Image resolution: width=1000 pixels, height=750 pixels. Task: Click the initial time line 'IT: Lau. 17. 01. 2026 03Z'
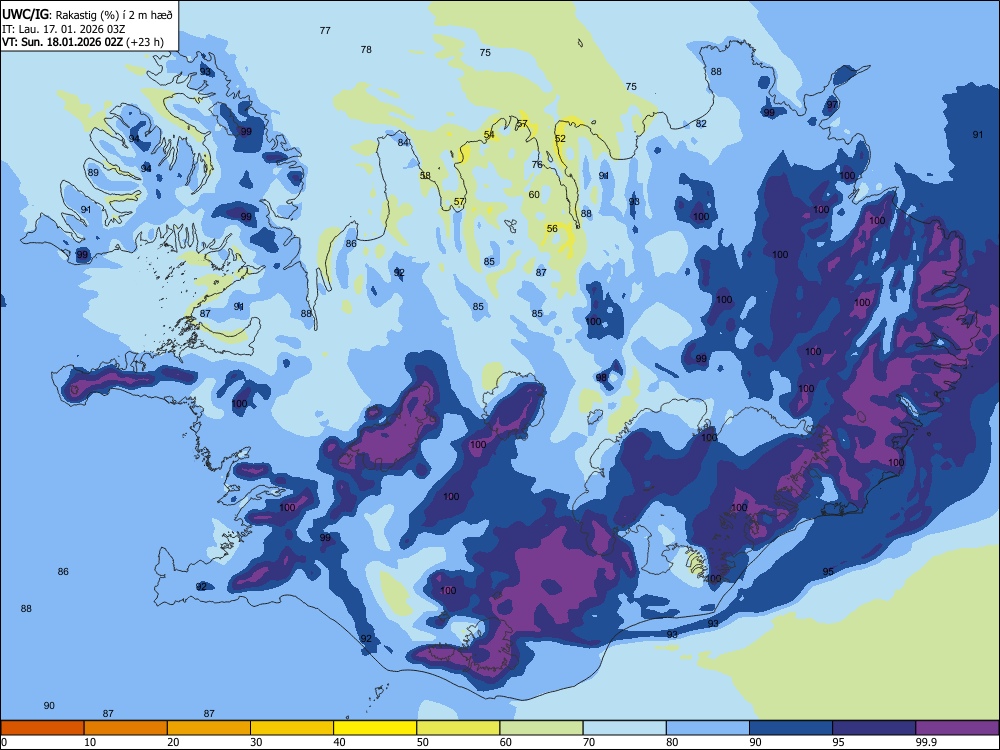[64, 29]
